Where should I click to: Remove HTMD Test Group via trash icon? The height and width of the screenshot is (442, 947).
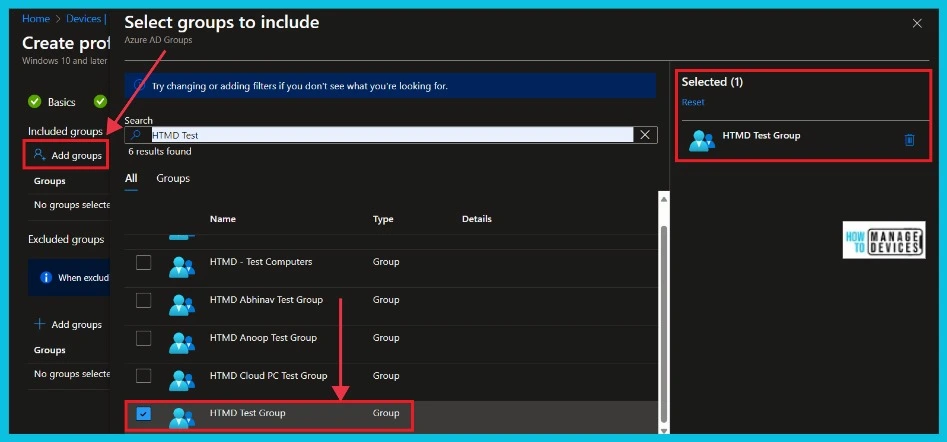[x=910, y=140]
